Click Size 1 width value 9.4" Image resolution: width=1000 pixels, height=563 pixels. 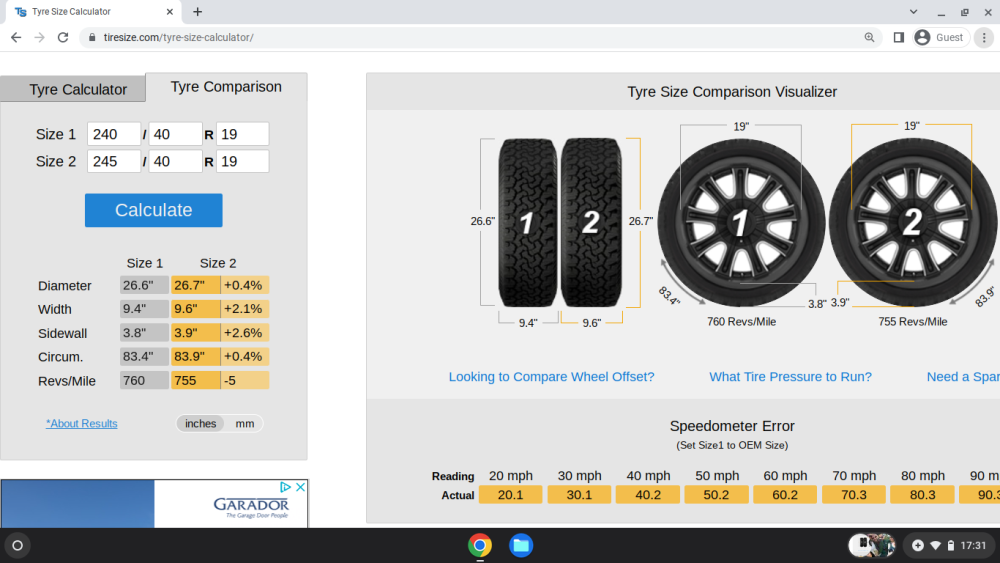144,309
